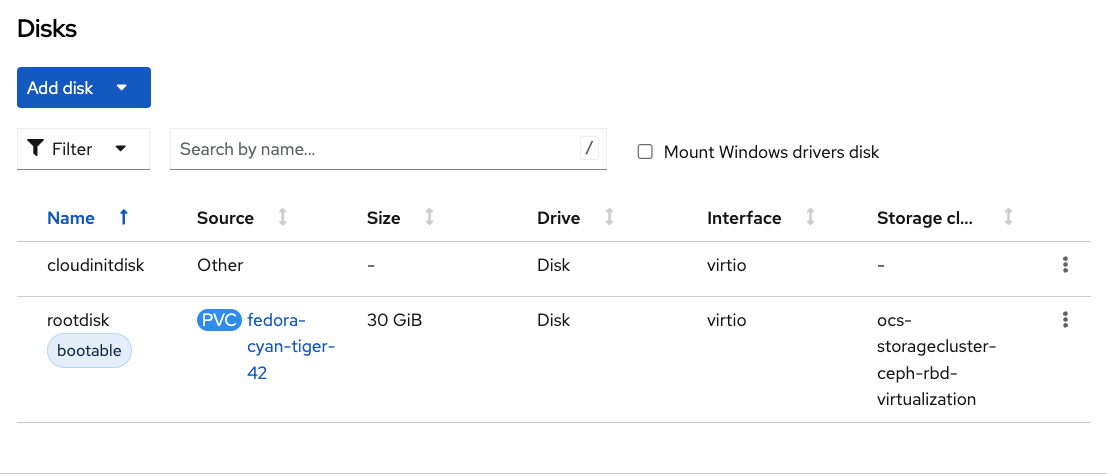Click the Storage class column header
This screenshot has height=474, width=1107.
[x=925, y=218]
